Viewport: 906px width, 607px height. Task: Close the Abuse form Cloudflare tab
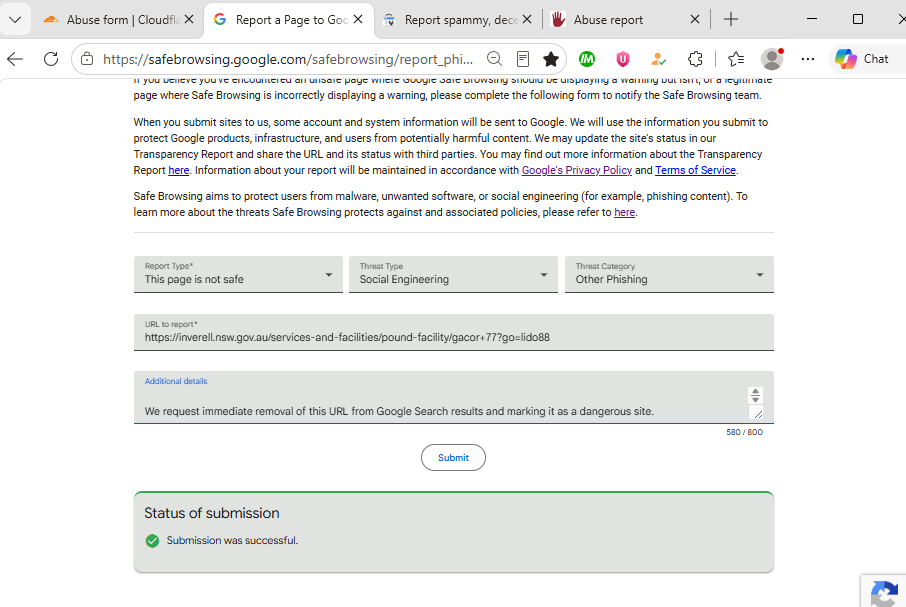click(189, 20)
